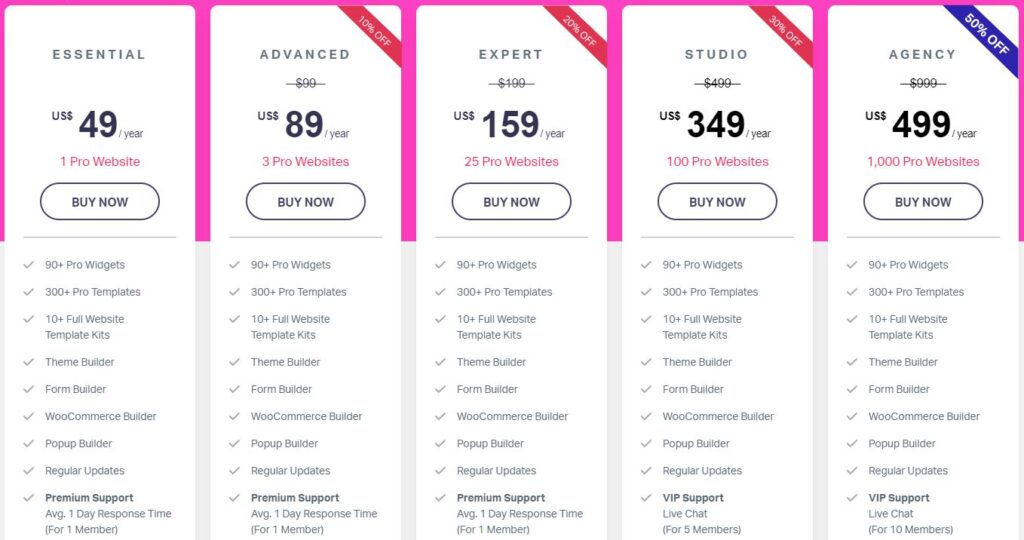The width and height of the screenshot is (1024, 540).
Task: Click checkmark beside Expert's WooCommerce Builder
Action: pyautogui.click(x=441, y=416)
